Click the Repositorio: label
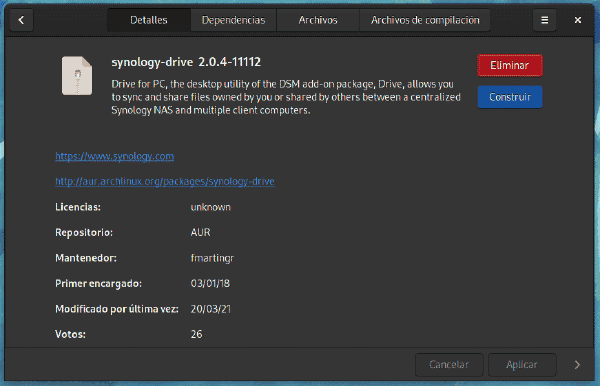The height and width of the screenshot is (386, 600). (84, 233)
